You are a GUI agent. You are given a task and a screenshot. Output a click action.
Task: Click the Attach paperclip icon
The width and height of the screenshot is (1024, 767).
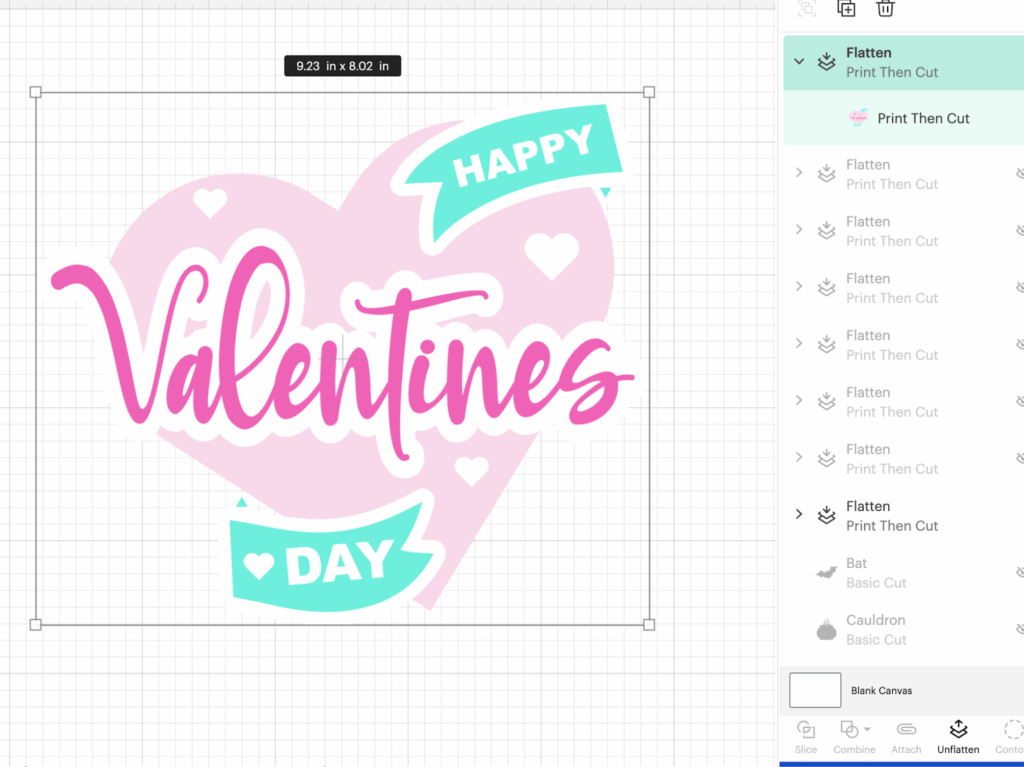[x=906, y=729]
